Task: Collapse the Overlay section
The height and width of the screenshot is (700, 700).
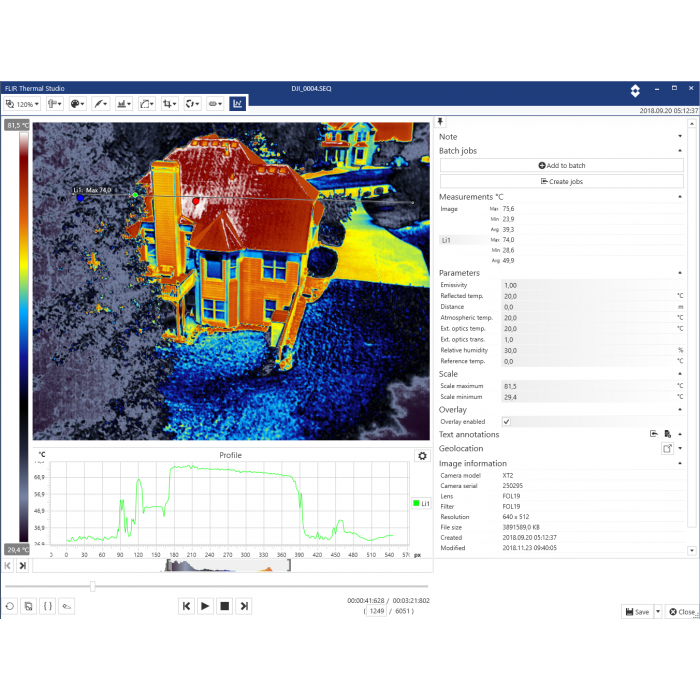Action: click(x=680, y=409)
